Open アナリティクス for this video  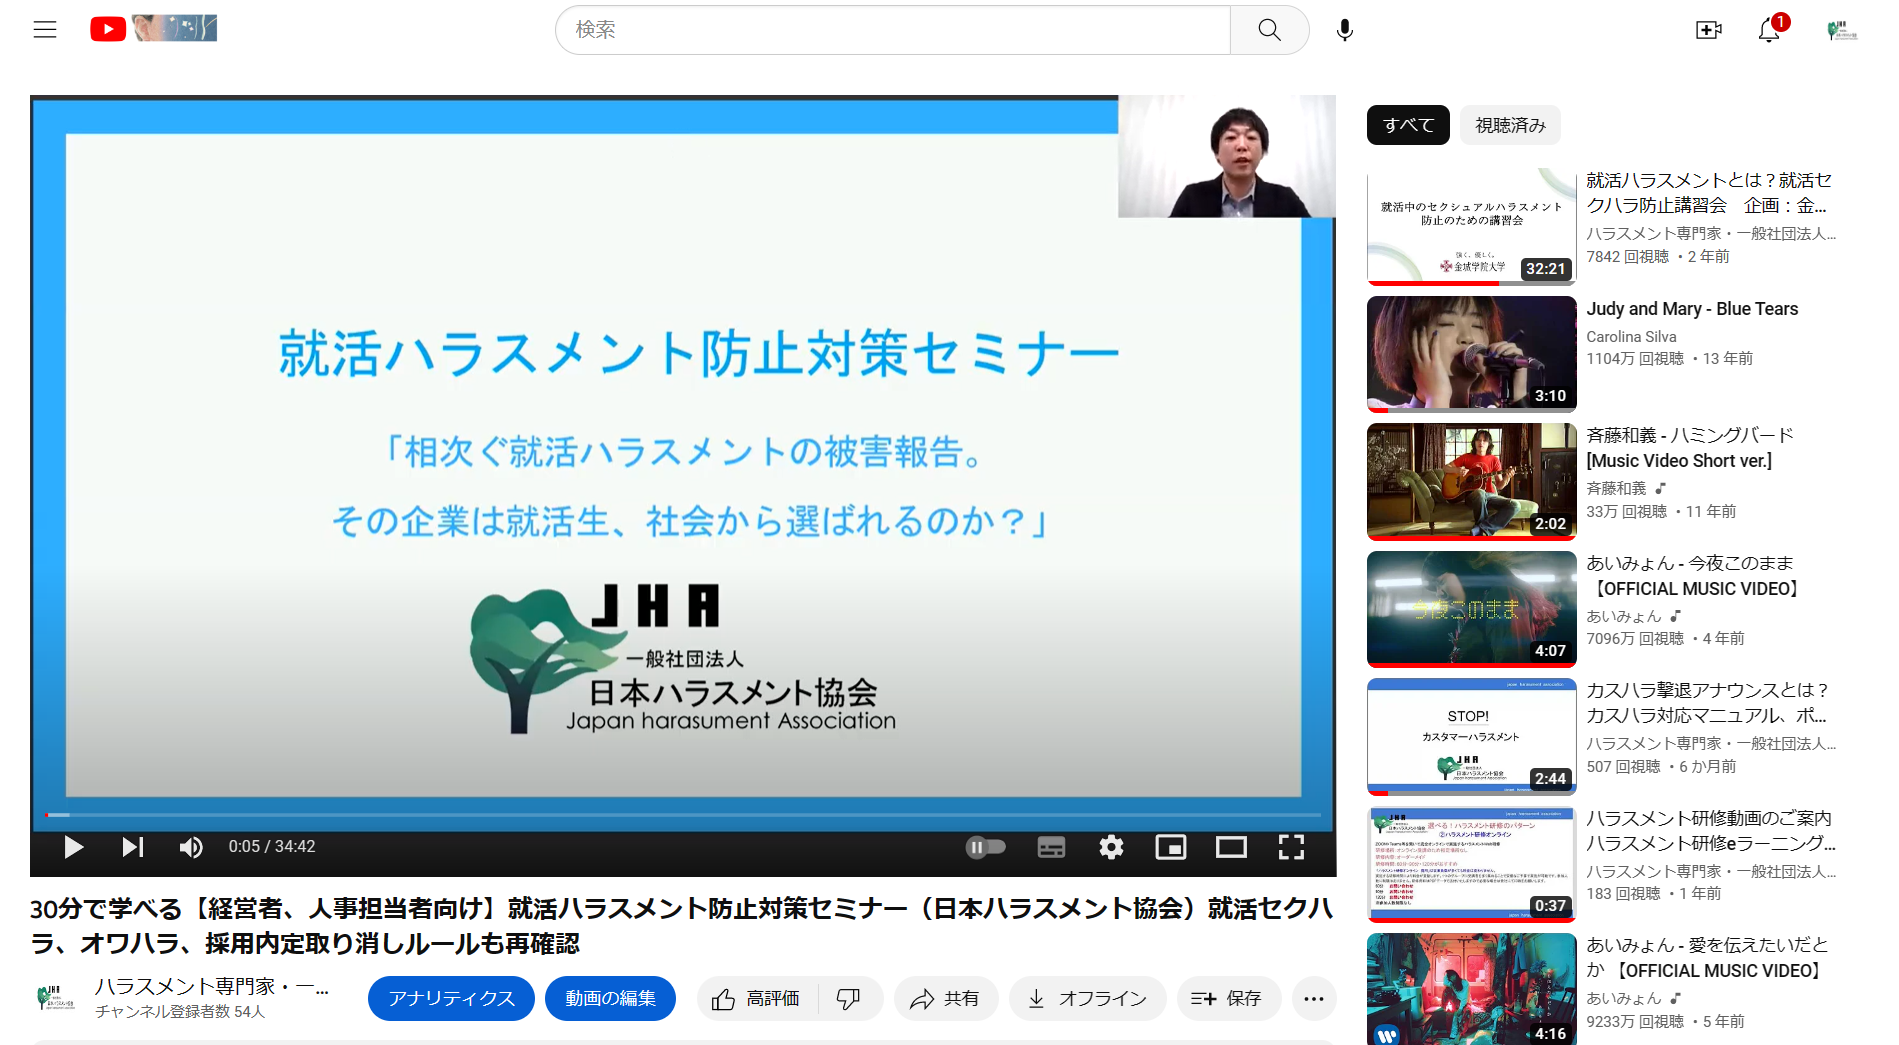(x=451, y=998)
